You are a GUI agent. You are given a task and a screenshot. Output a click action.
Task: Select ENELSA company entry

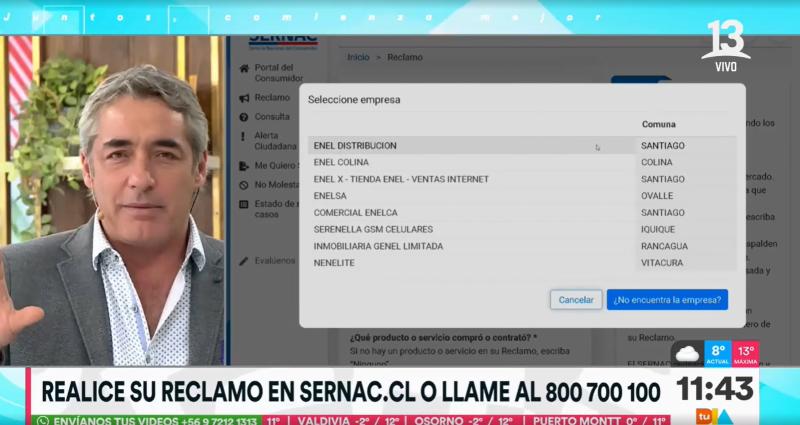522,196
